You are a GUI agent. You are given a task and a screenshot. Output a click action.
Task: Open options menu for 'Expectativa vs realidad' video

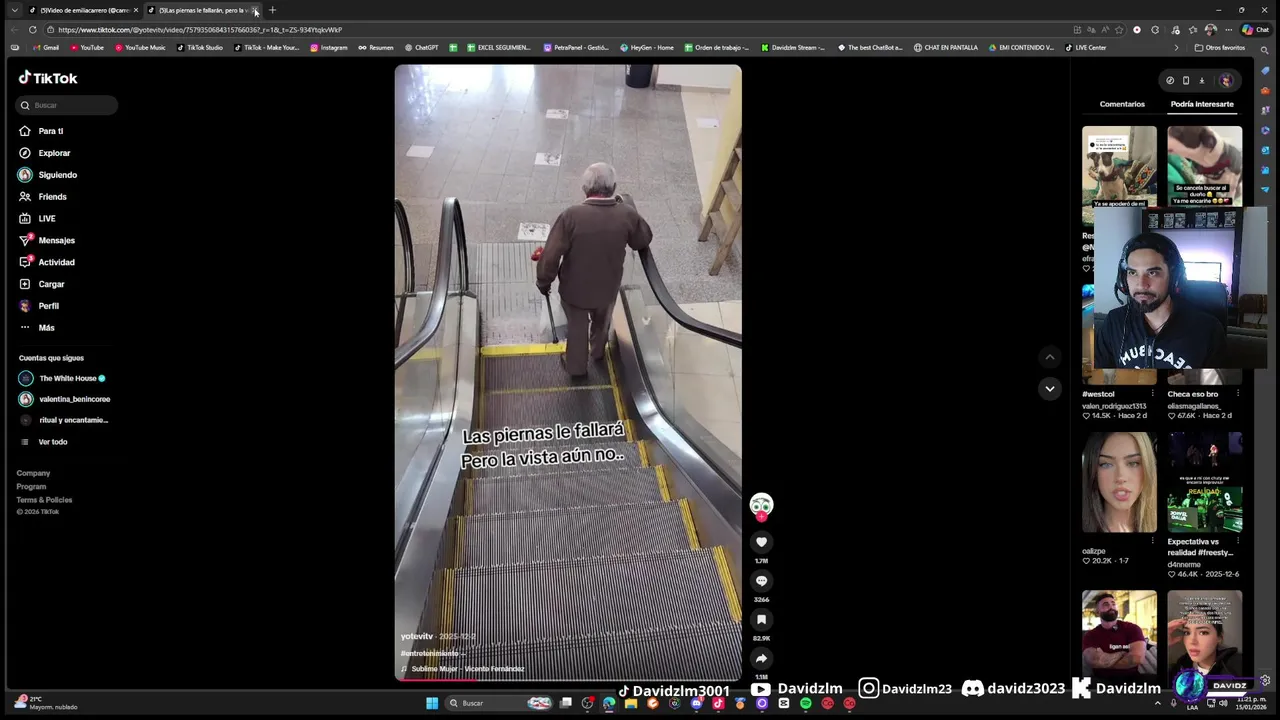click(1237, 541)
